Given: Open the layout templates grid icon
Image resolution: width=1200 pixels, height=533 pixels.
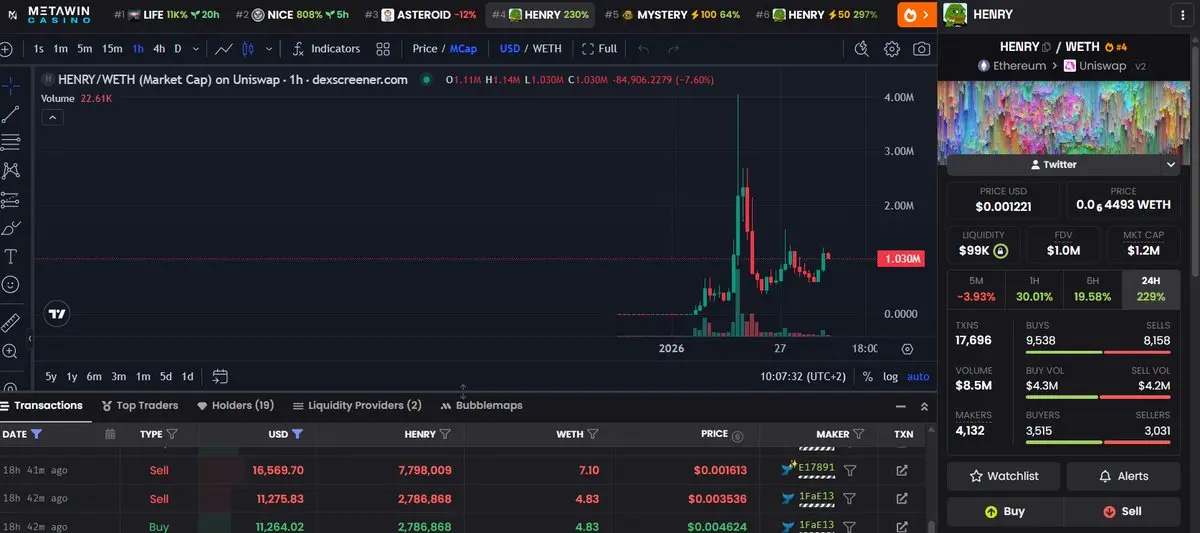Looking at the screenshot, I should tap(383, 49).
